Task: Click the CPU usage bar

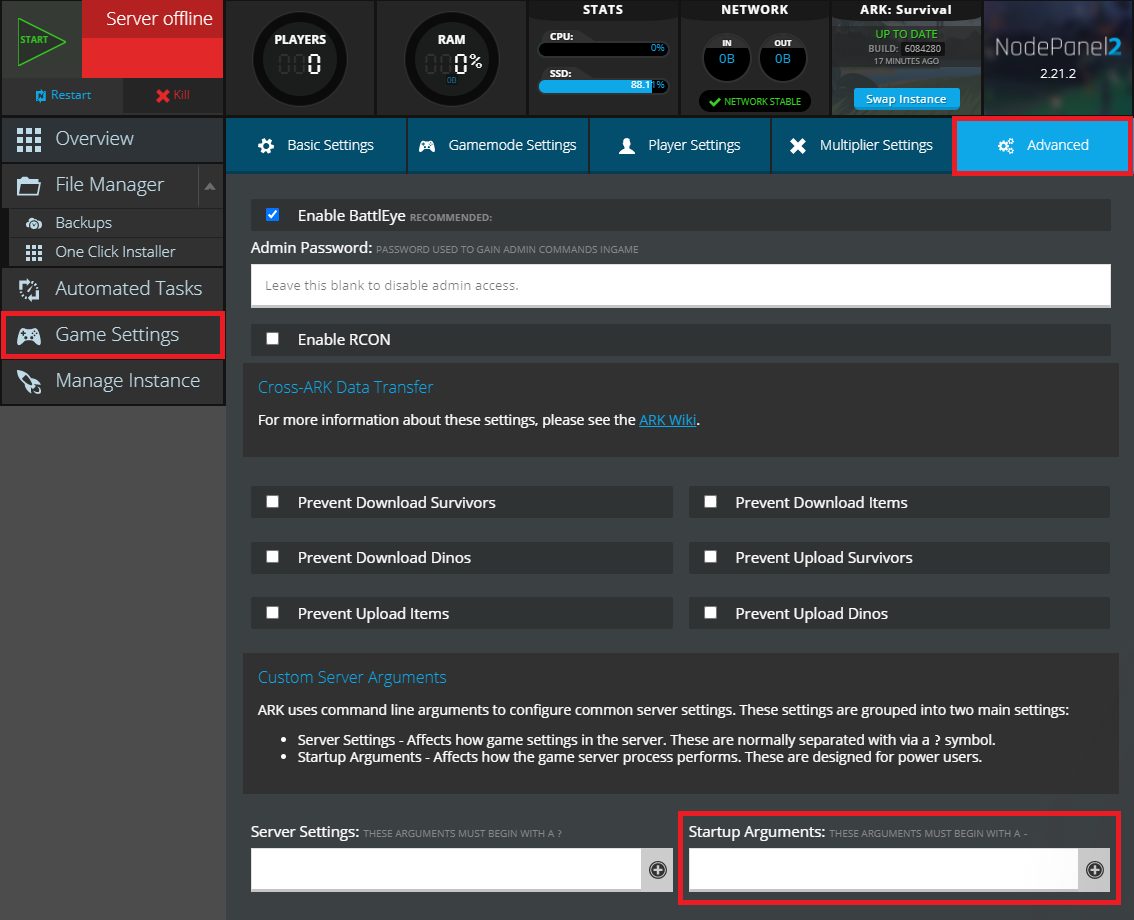Action: pyautogui.click(x=603, y=49)
